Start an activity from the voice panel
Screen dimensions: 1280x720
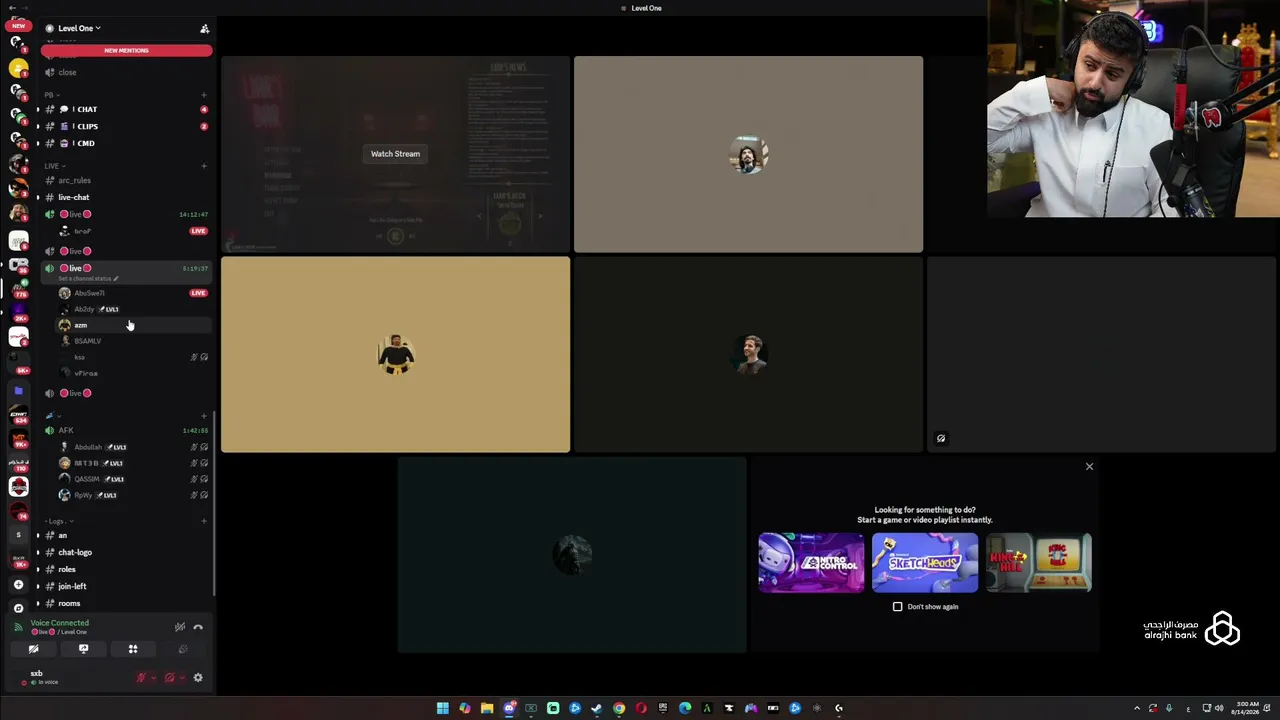click(132, 649)
